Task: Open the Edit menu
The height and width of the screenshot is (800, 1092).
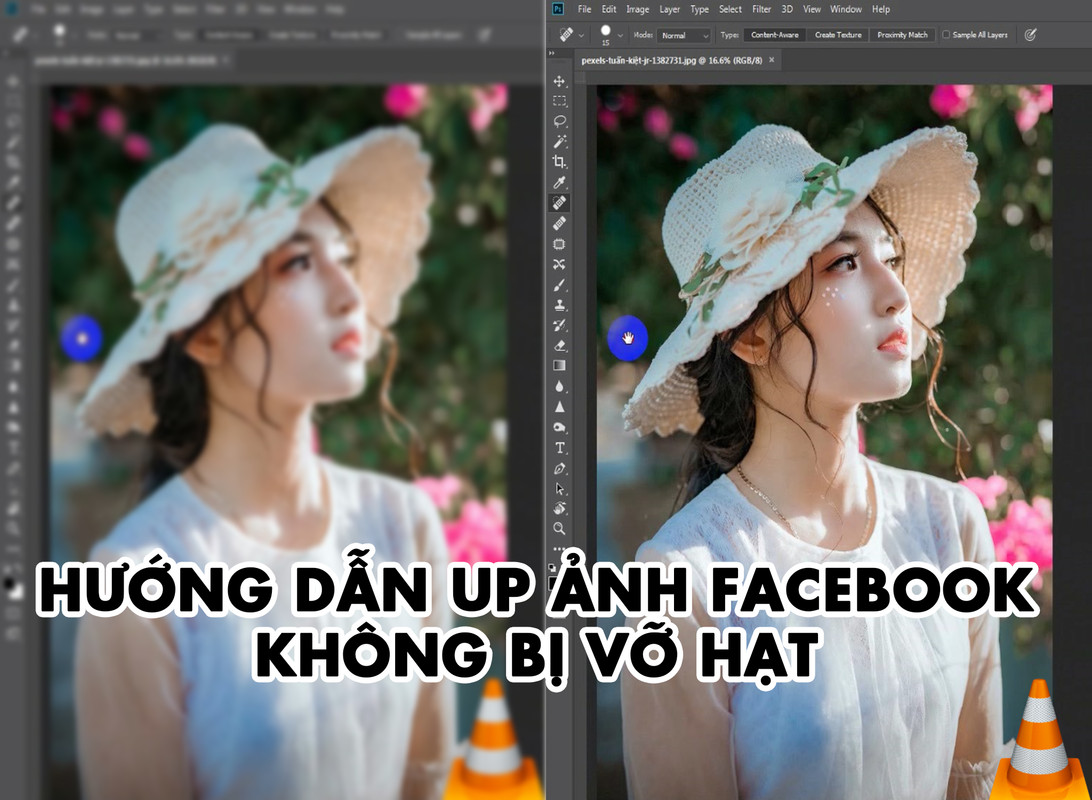Action: pos(609,9)
